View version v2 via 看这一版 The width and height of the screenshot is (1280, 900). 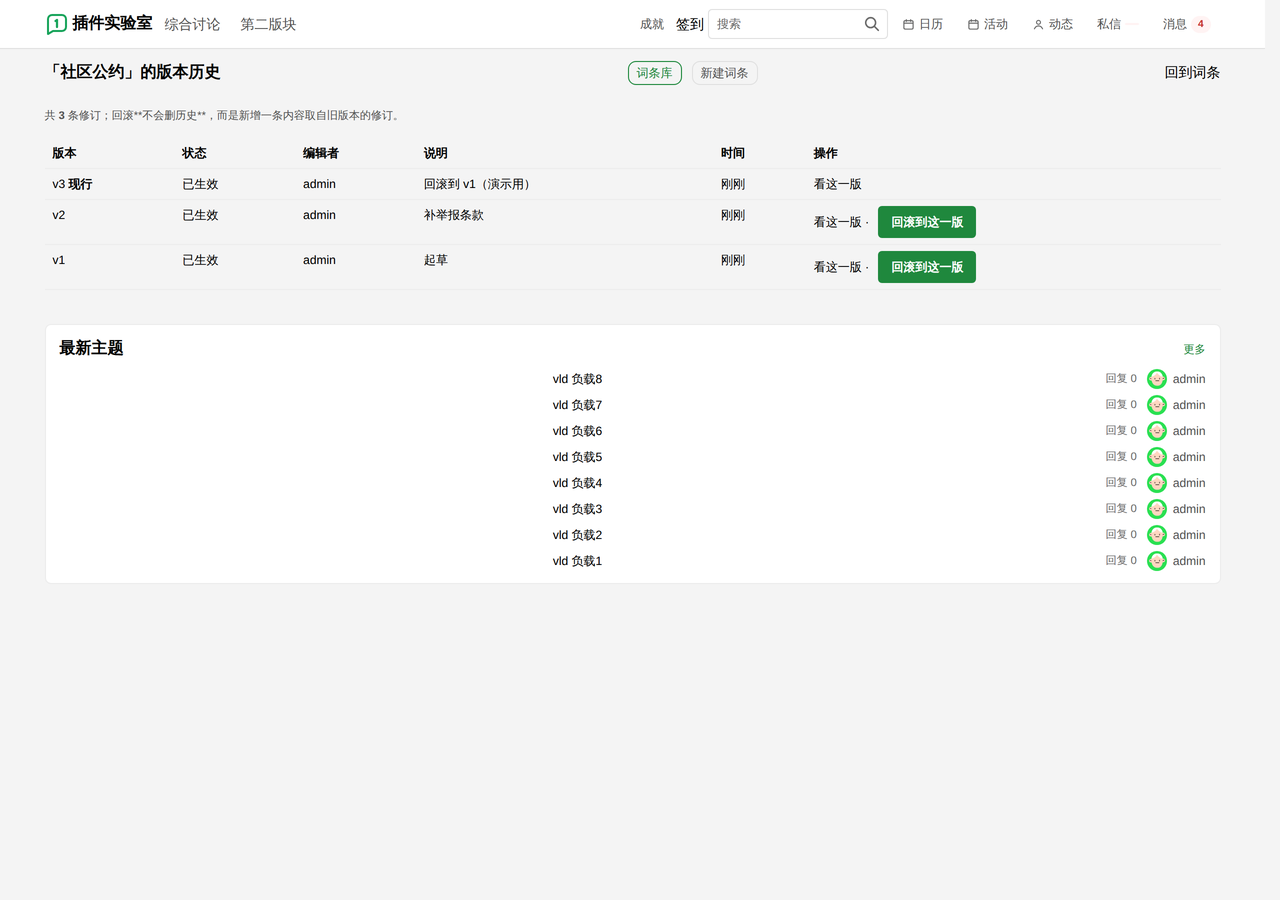(x=837, y=222)
